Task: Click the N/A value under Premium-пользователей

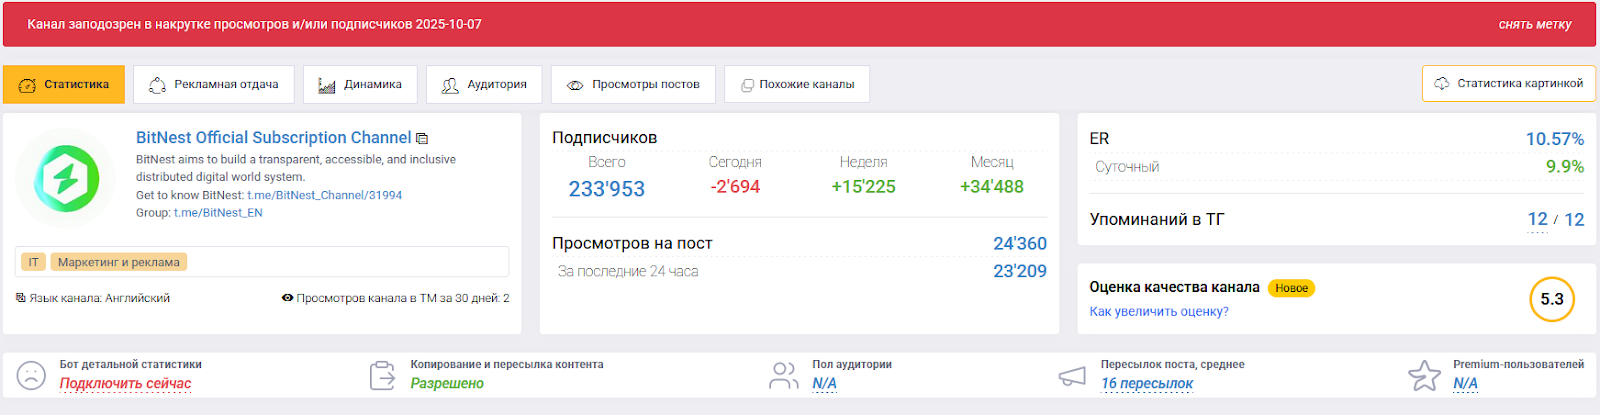Action: 1465,384
